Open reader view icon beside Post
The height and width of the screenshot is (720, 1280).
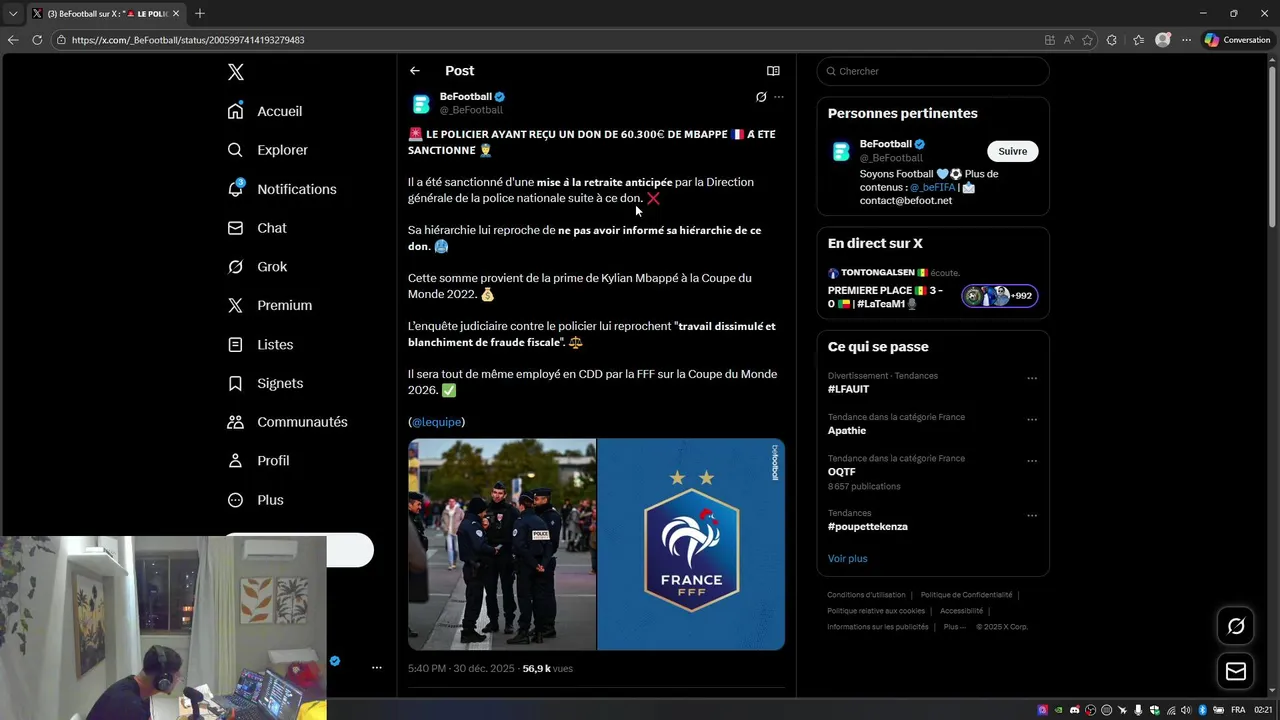(773, 71)
